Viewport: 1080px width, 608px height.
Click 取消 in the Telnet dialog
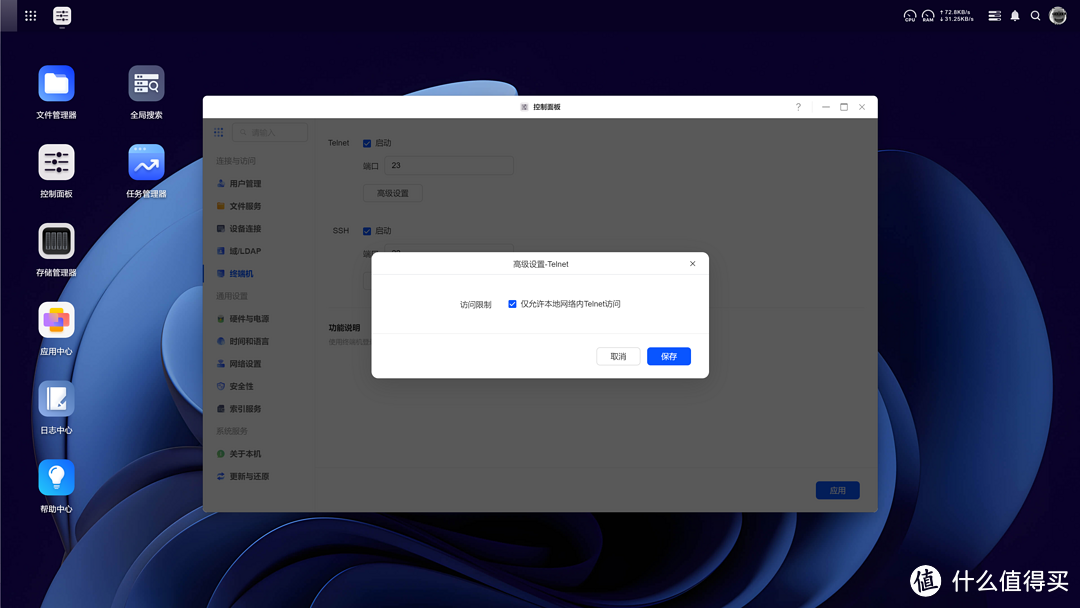pos(618,356)
